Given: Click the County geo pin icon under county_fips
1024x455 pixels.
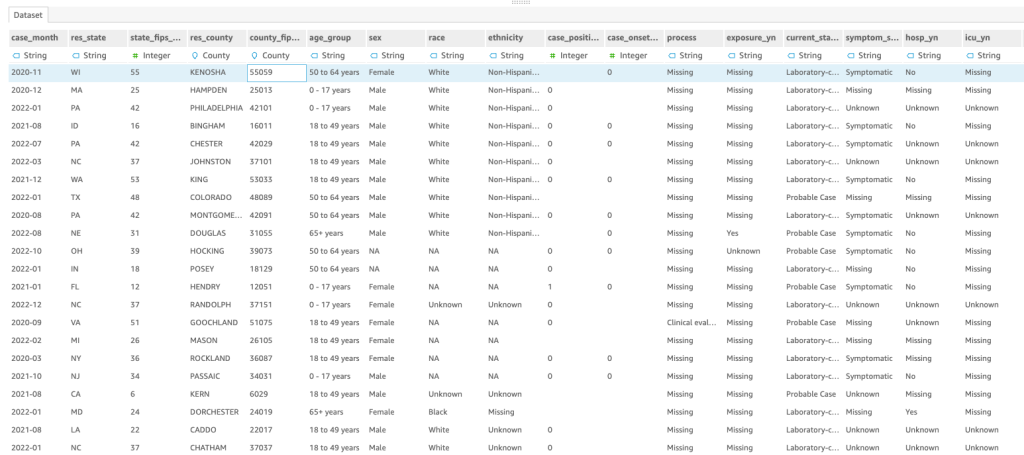Looking at the screenshot, I should (x=254, y=55).
